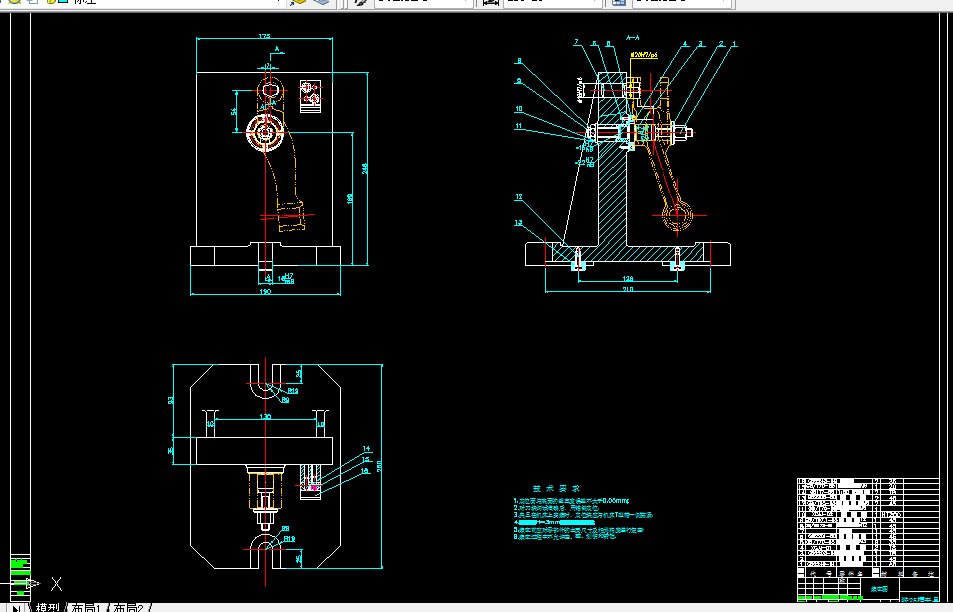Select the 技术要求 heading text

tap(556, 488)
